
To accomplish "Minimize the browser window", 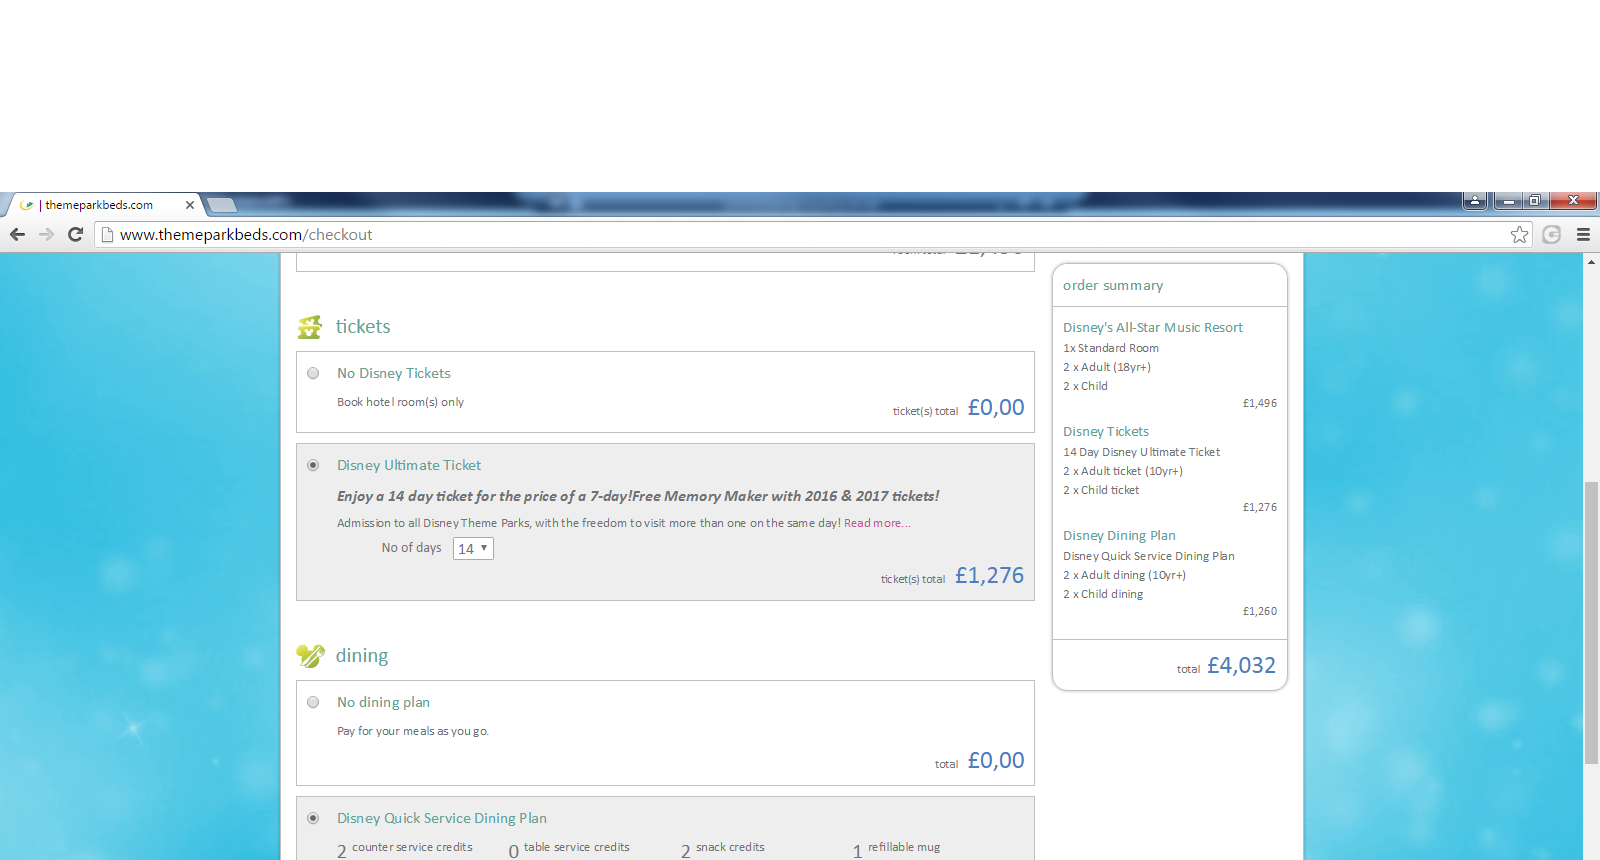I will [1509, 200].
